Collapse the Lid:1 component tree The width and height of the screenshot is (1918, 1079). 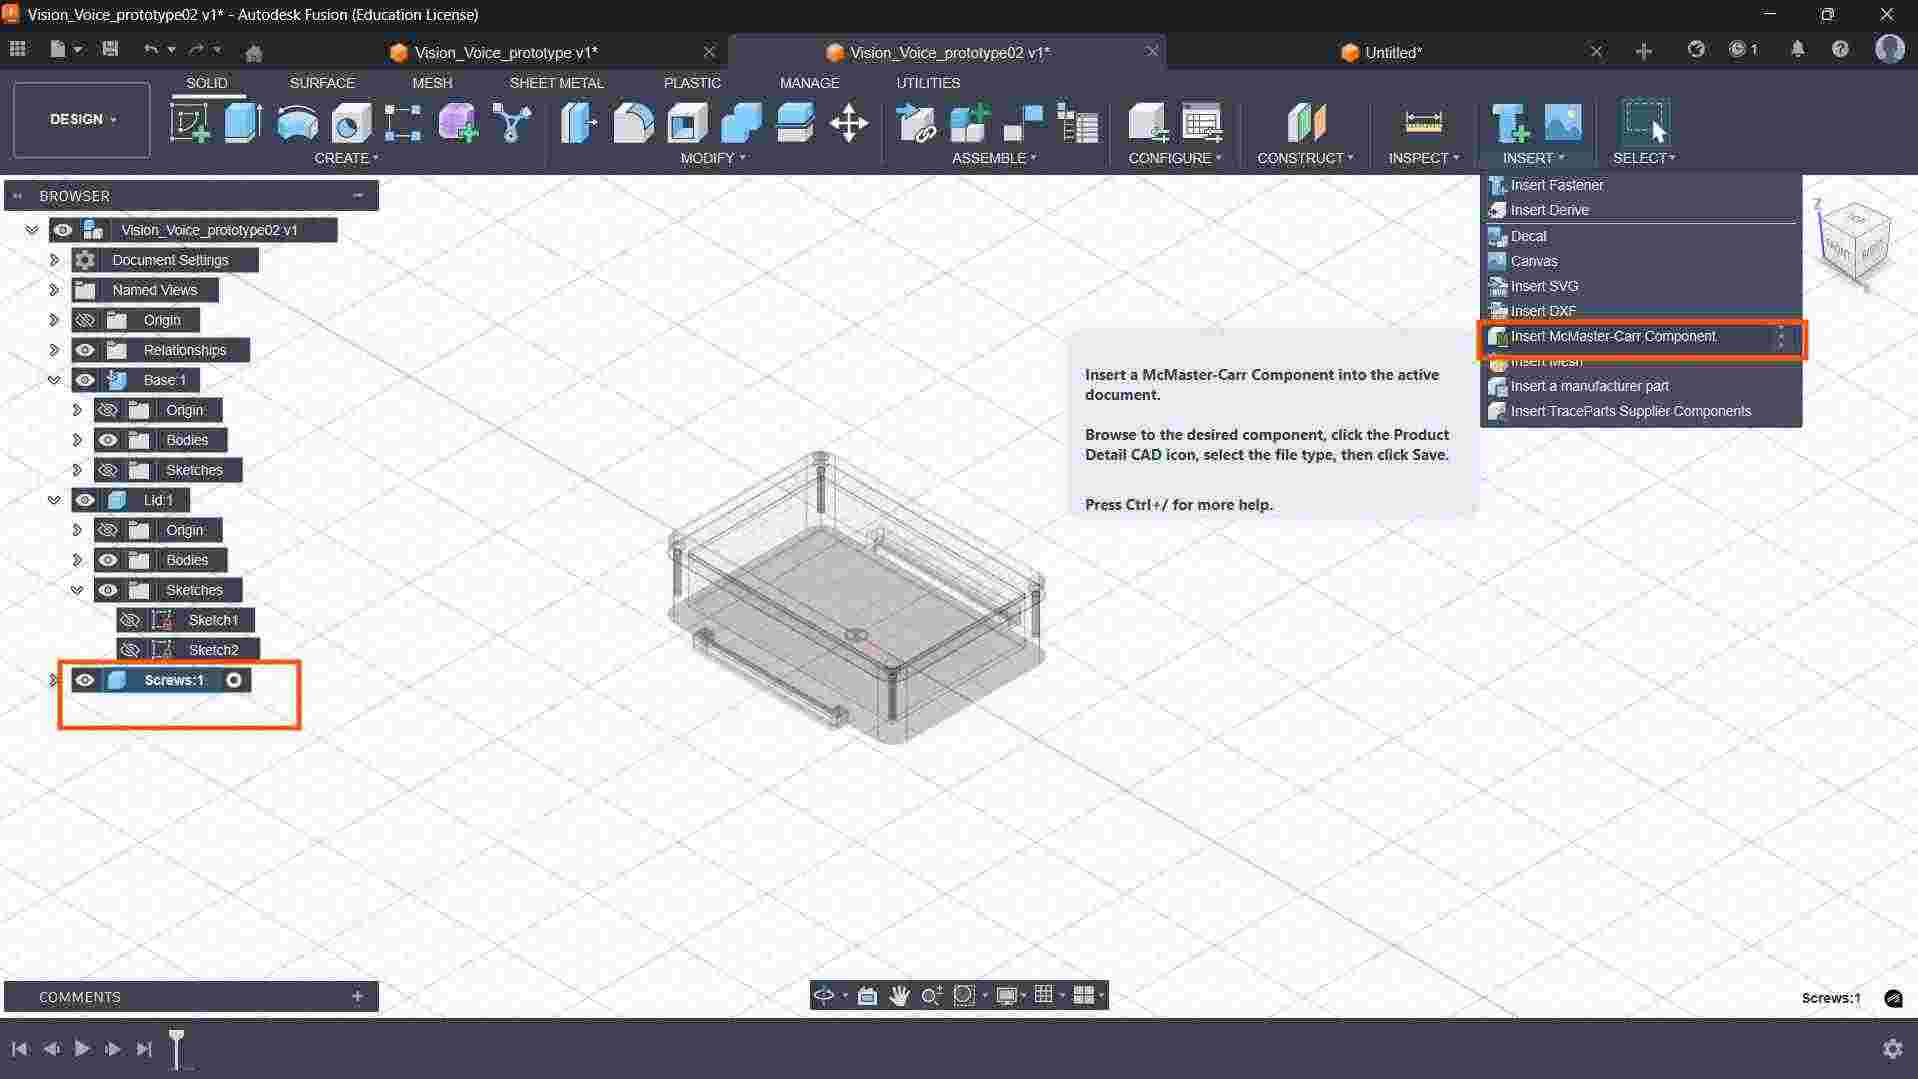(x=54, y=500)
